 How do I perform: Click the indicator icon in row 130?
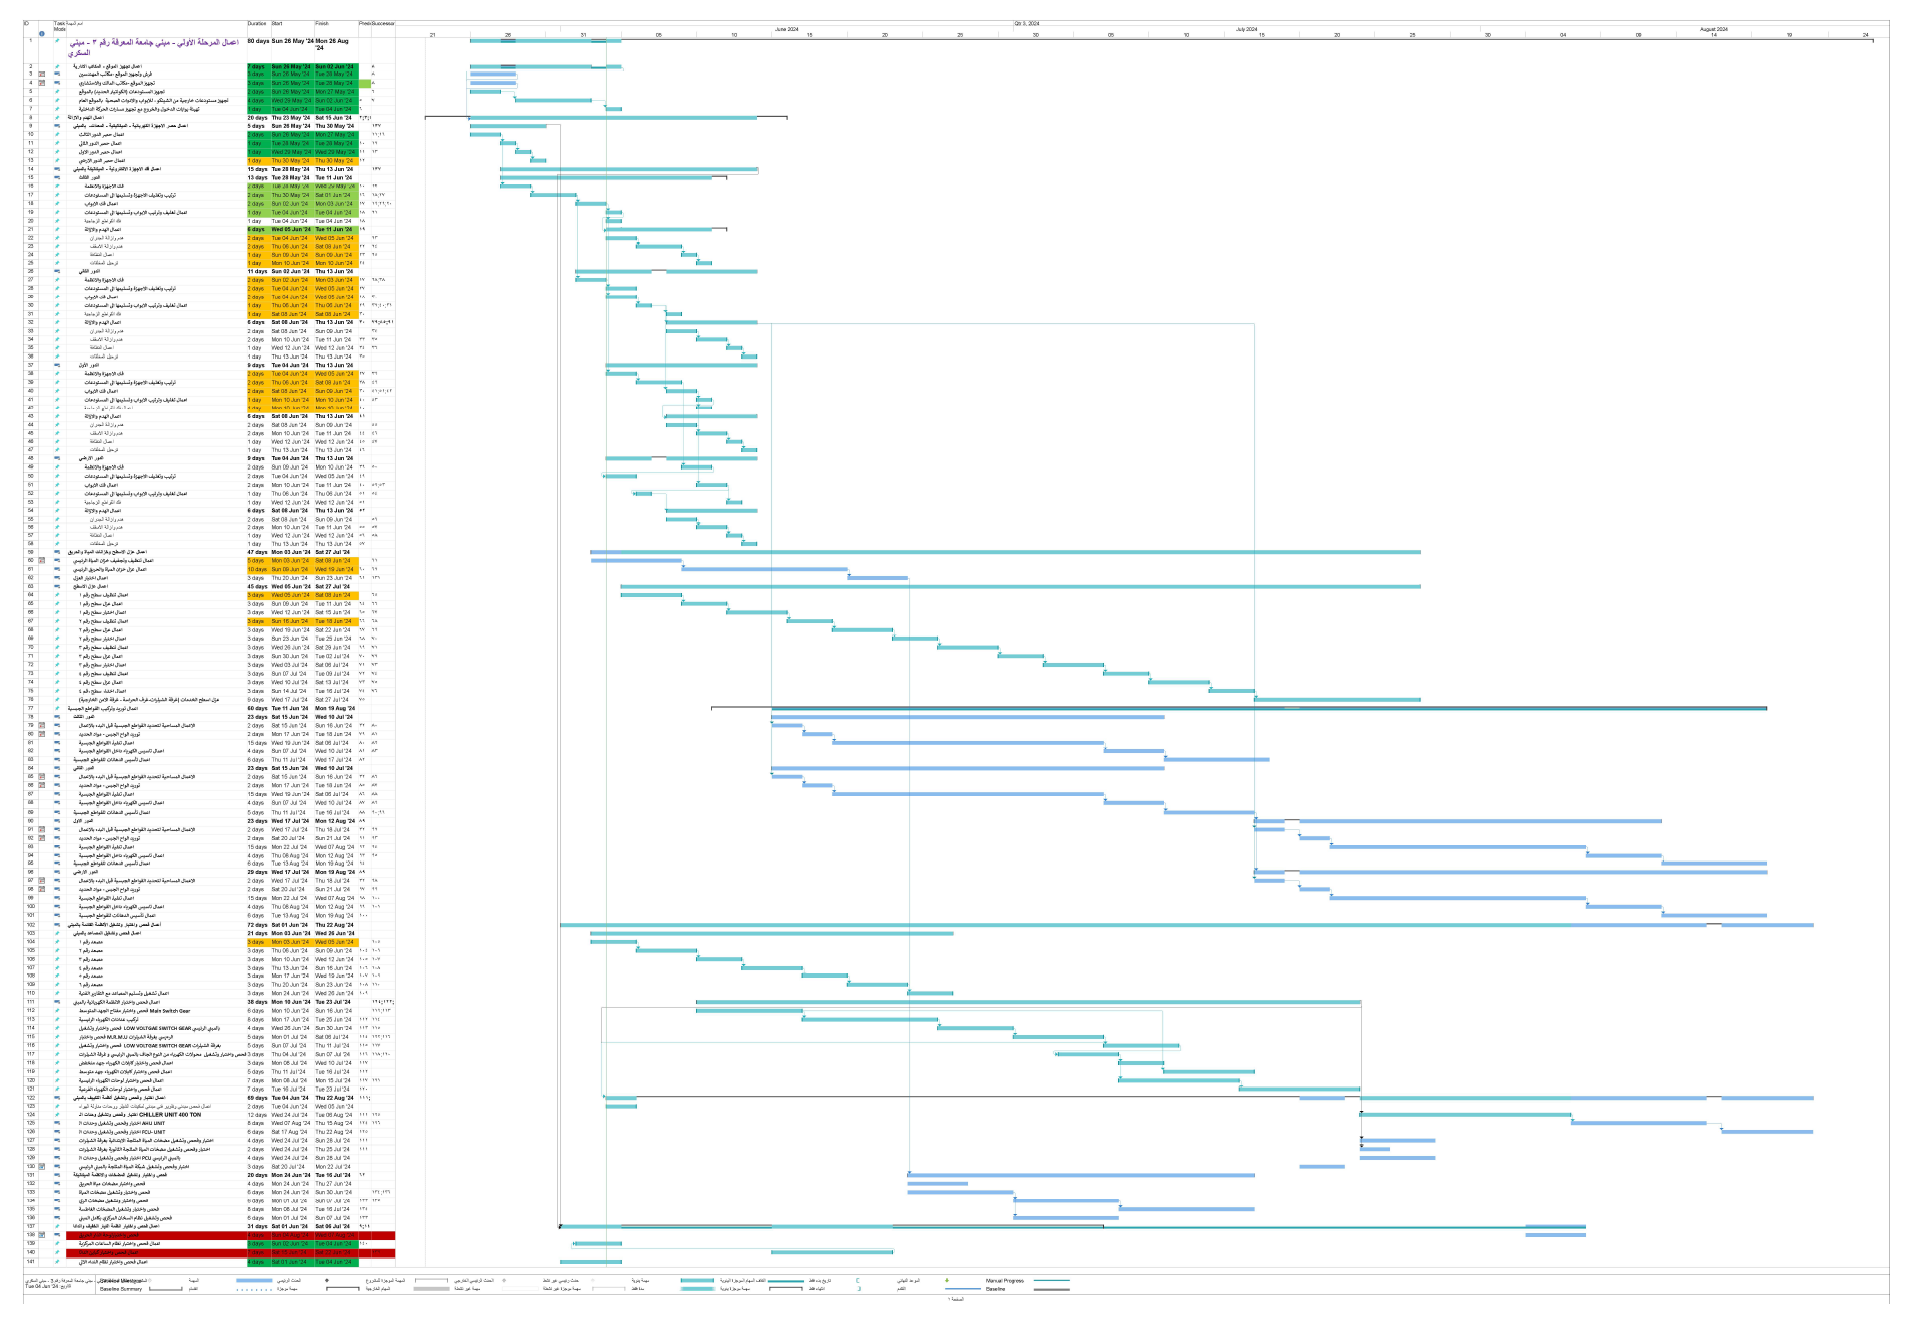click(41, 1166)
